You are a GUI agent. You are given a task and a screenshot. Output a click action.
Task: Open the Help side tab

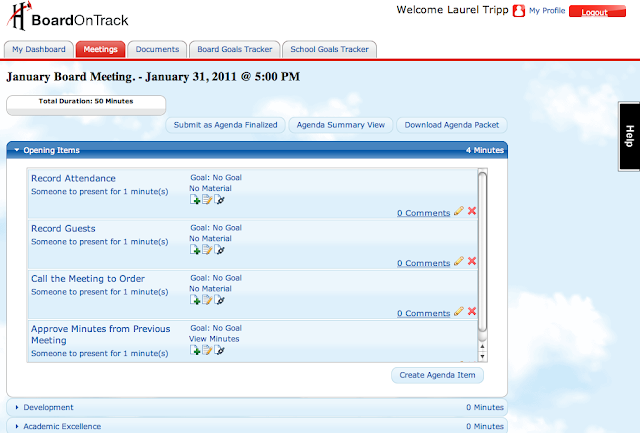pos(629,136)
